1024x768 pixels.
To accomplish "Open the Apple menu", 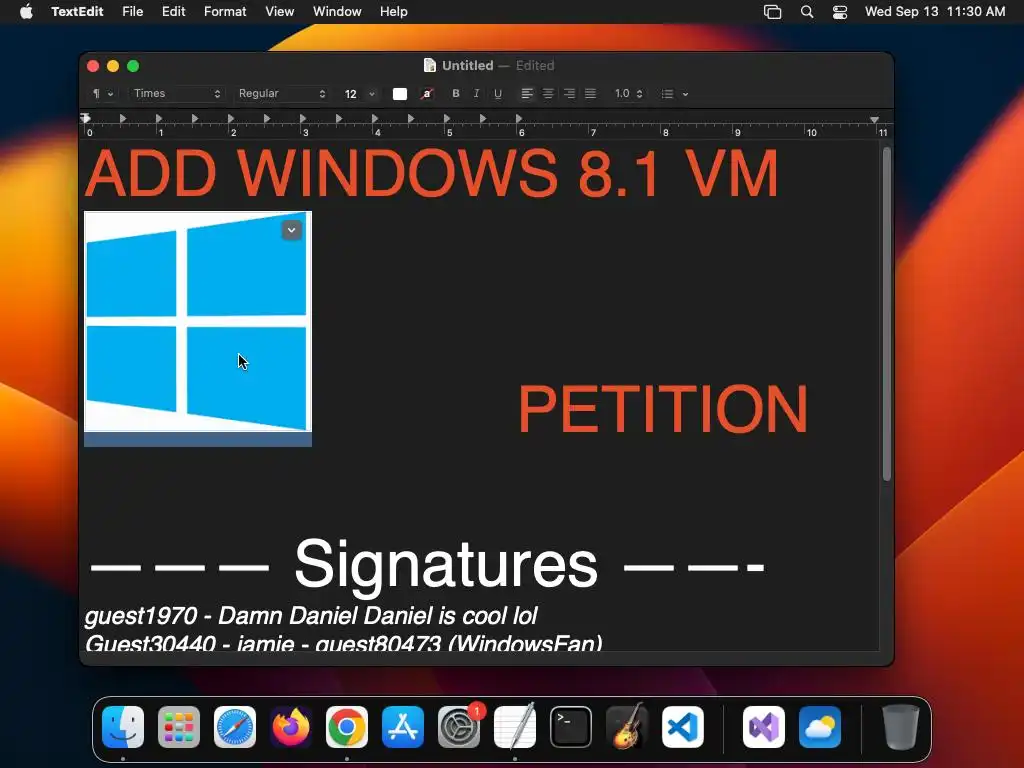I will [x=26, y=12].
